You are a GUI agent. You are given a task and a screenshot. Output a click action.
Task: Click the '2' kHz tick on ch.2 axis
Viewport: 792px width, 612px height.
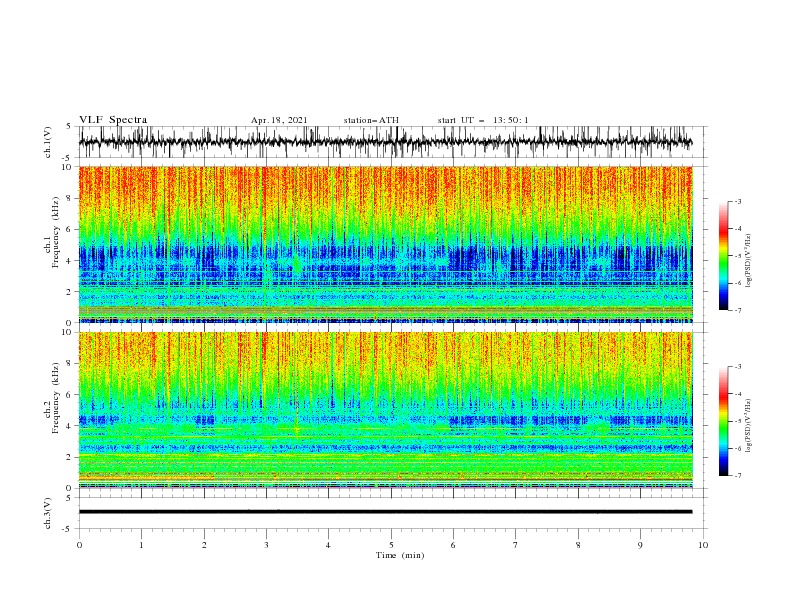click(70, 457)
